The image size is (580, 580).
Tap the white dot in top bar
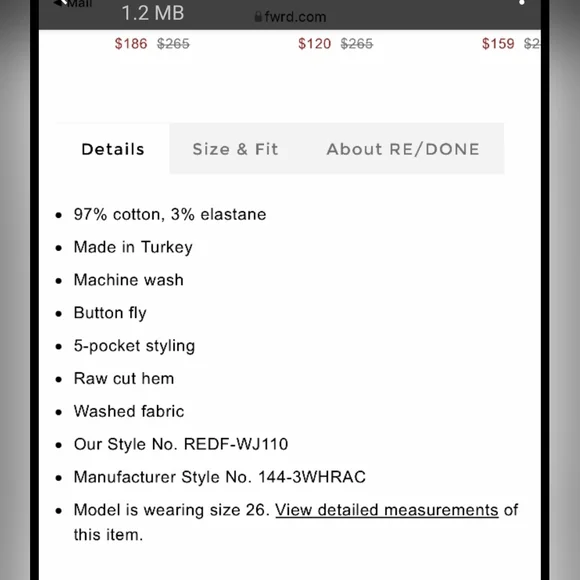click(x=522, y=2)
